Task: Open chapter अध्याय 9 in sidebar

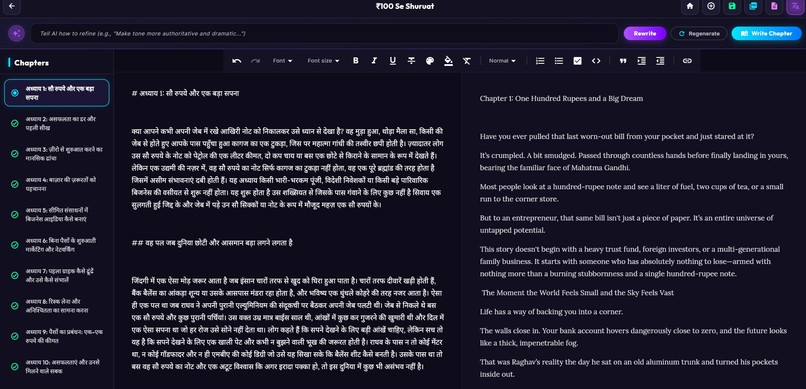Action: [57, 336]
